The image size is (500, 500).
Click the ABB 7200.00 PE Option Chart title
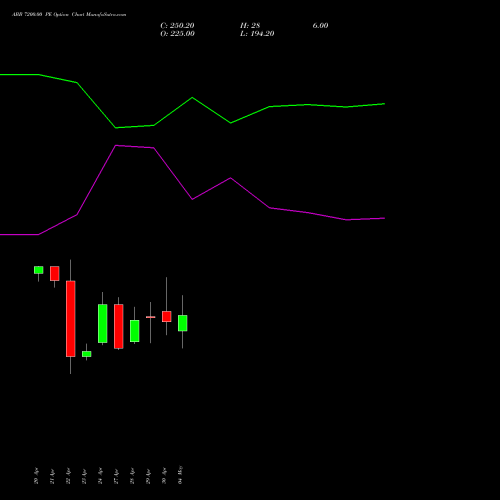point(69,15)
